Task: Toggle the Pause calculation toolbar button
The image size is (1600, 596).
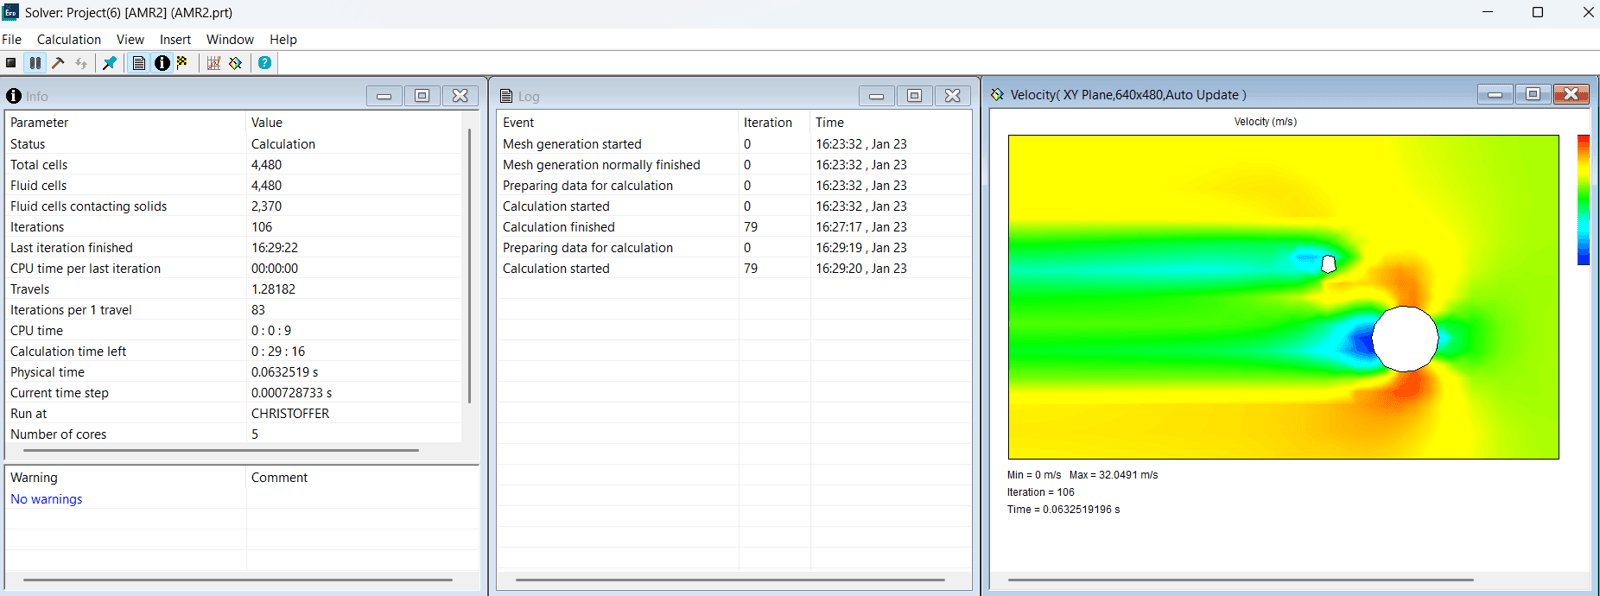Action: (x=35, y=63)
